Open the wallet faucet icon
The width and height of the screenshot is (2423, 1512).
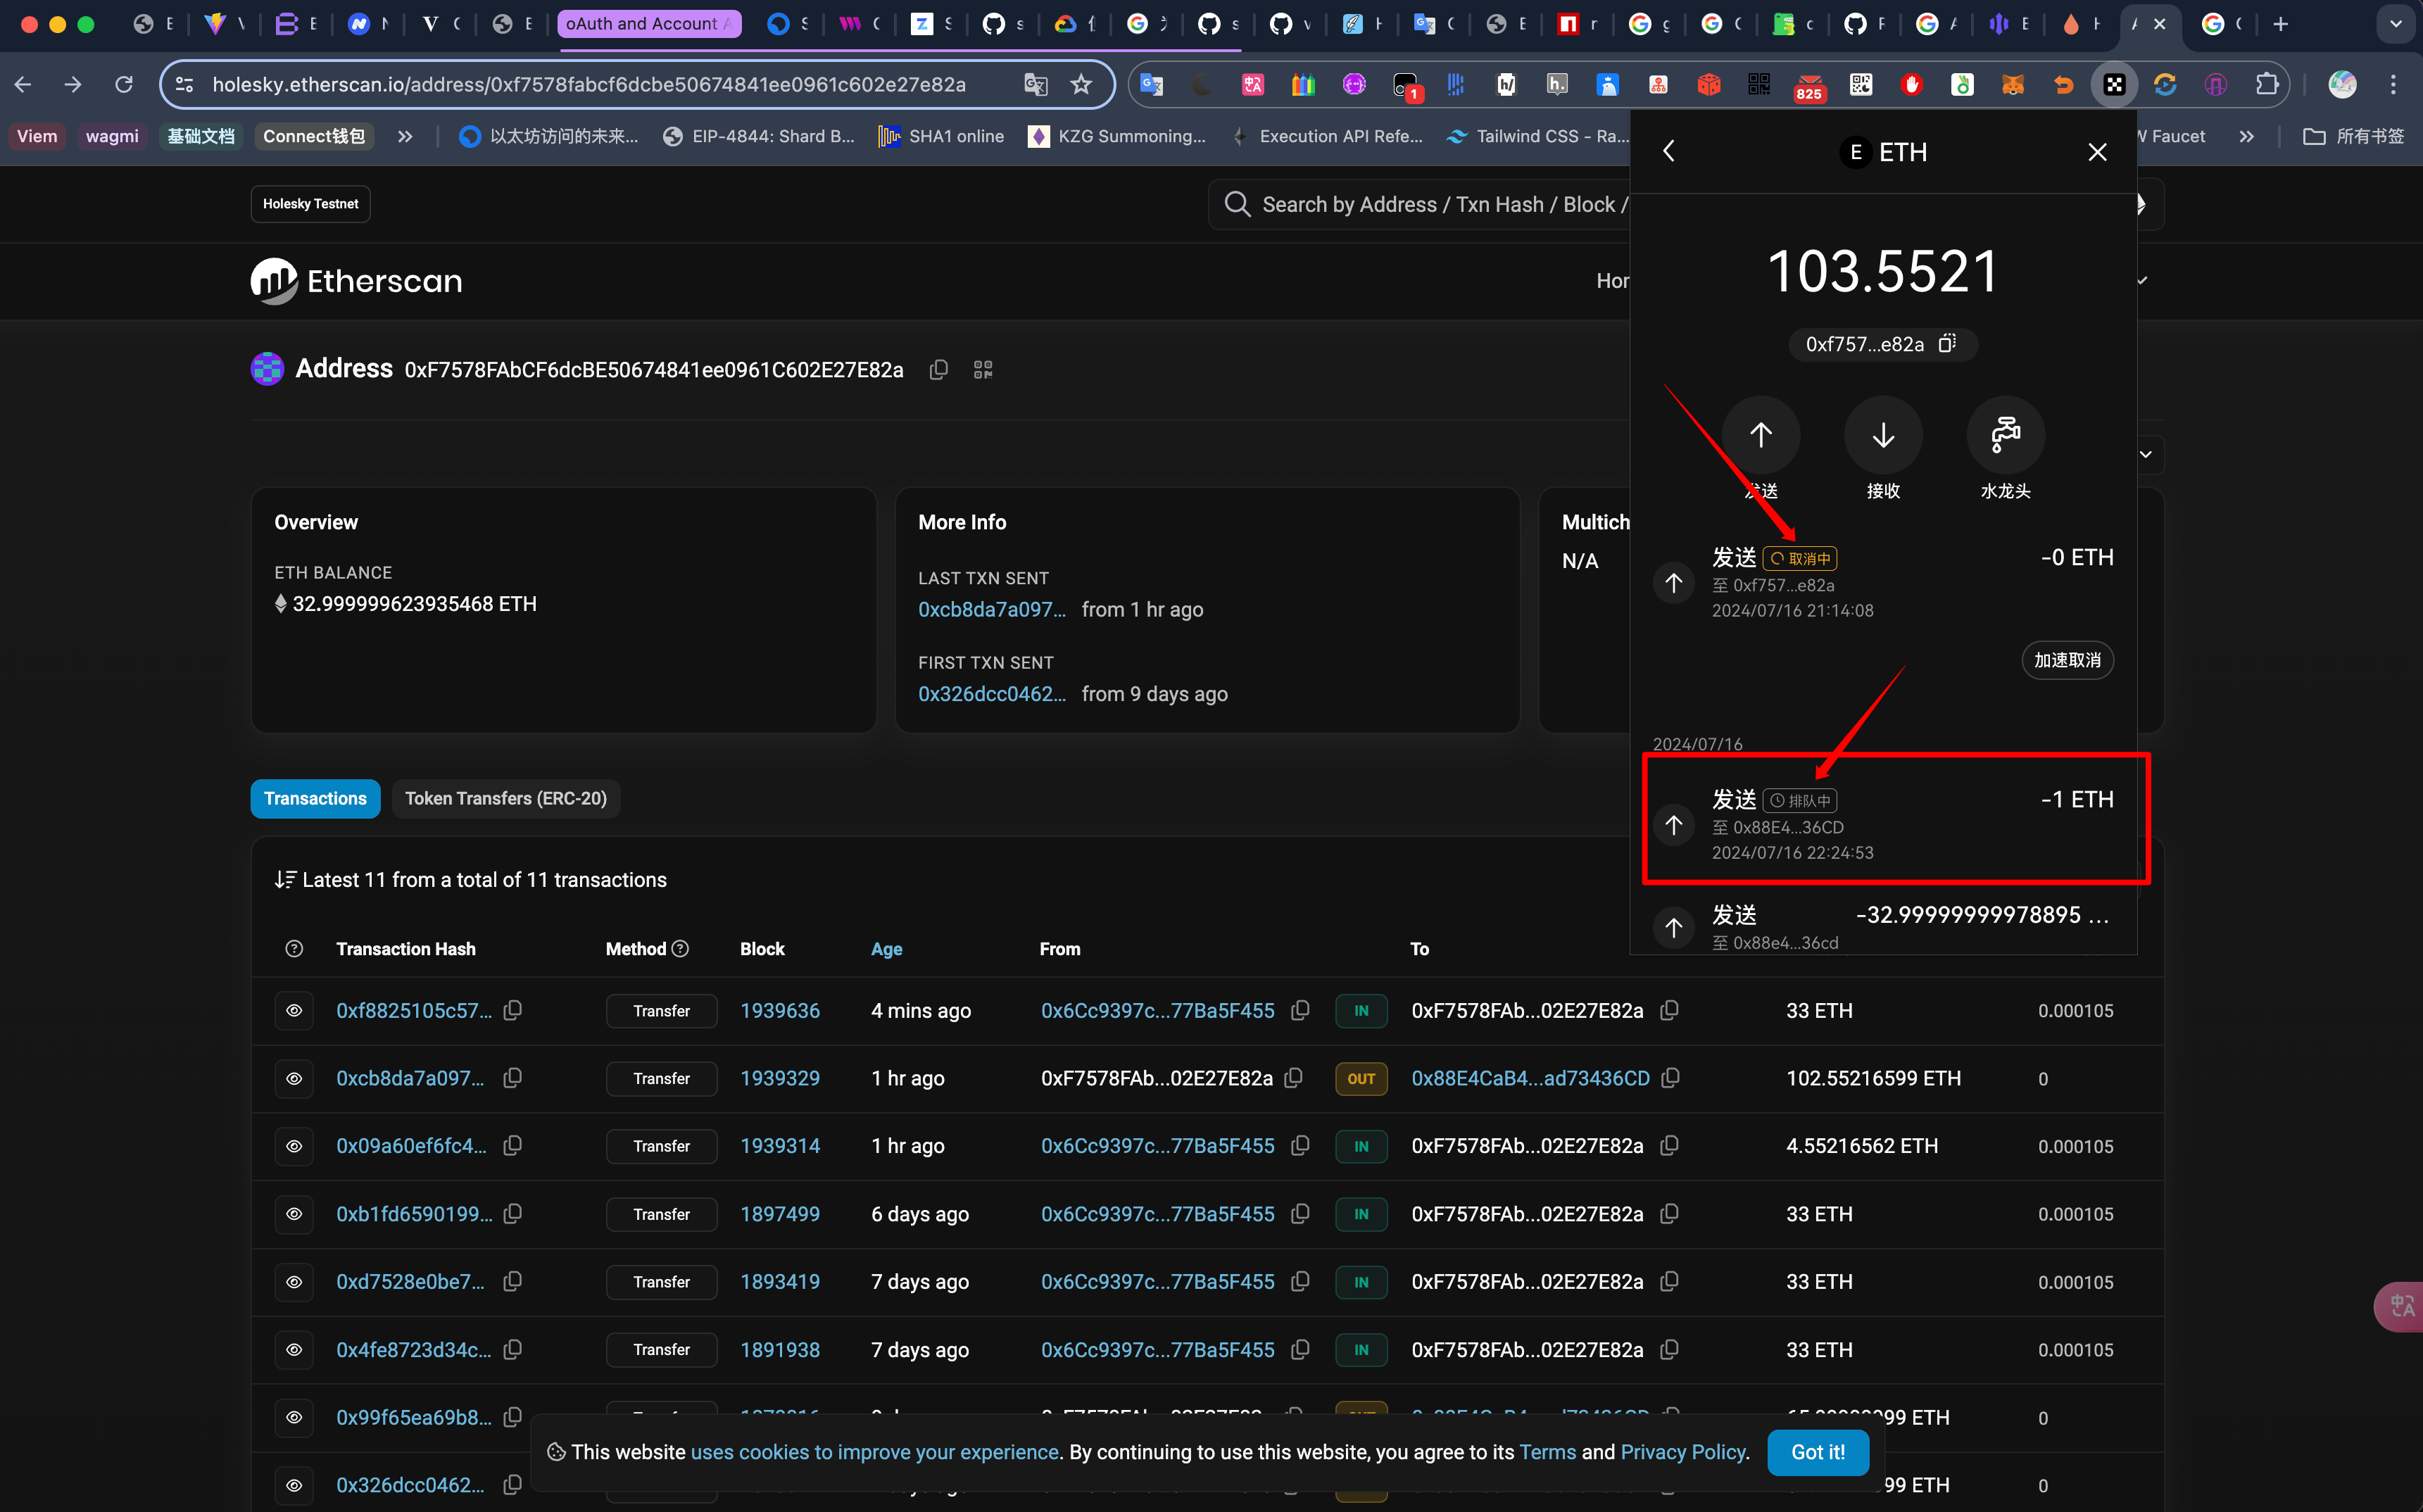(2005, 435)
